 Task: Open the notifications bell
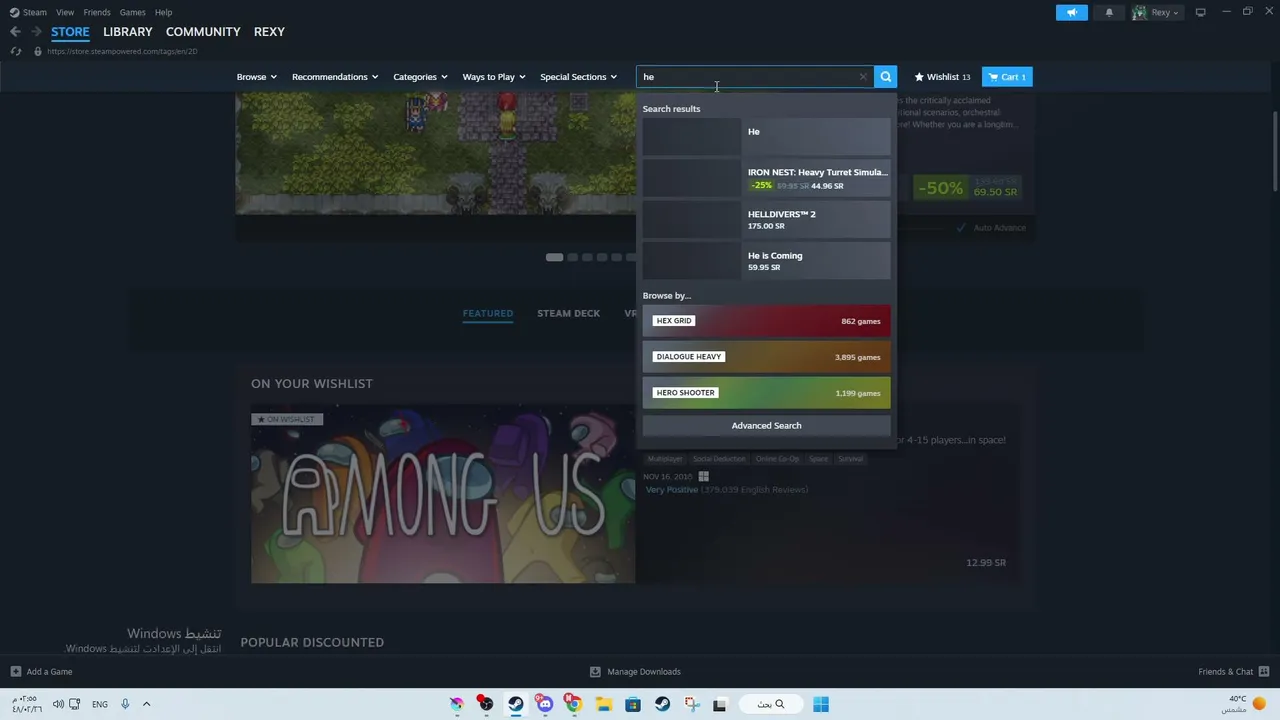click(1109, 12)
